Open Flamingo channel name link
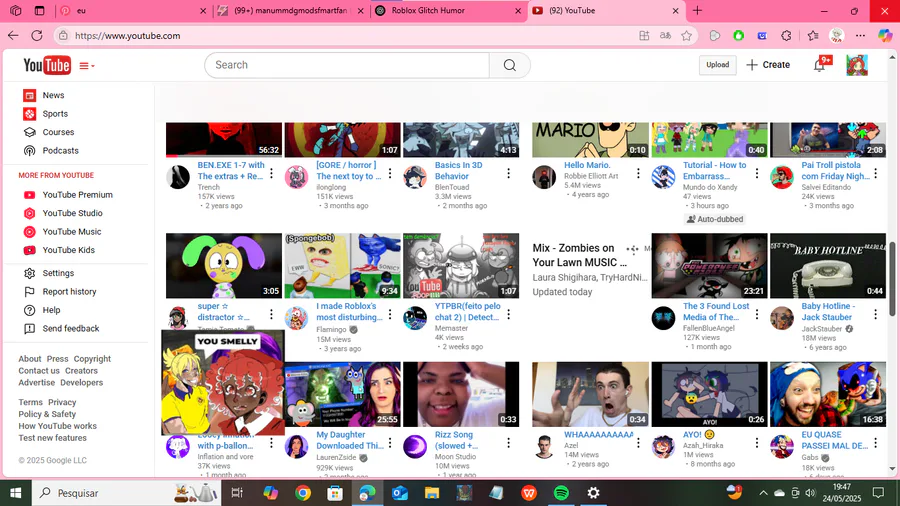Viewport: 900px width, 506px height. tap(331, 329)
